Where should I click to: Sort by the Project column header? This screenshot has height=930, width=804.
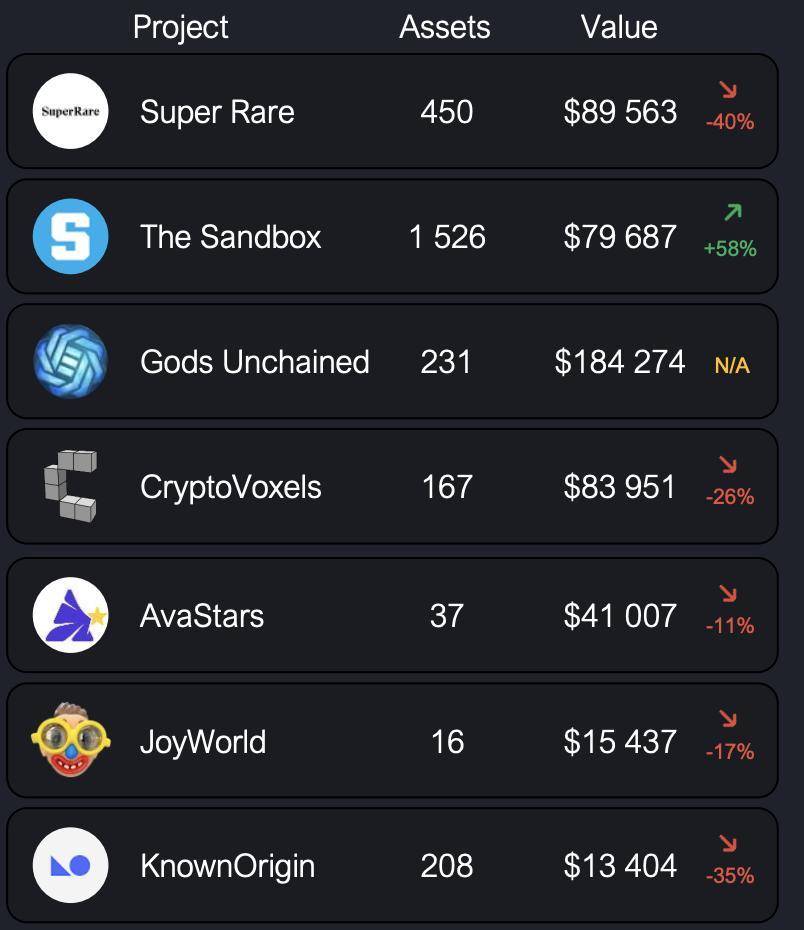[x=180, y=27]
